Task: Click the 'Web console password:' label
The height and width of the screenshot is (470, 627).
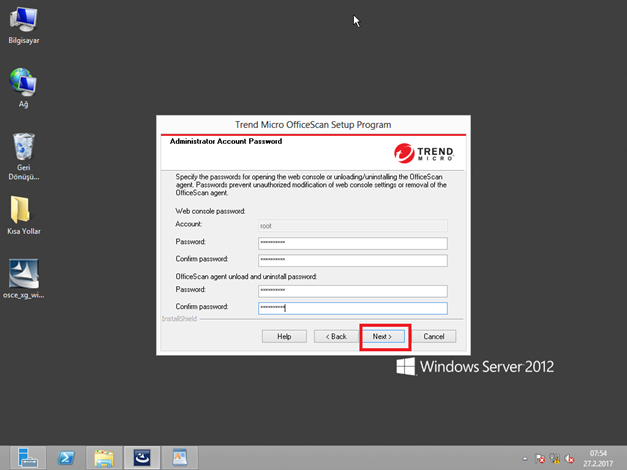Action: (x=210, y=211)
